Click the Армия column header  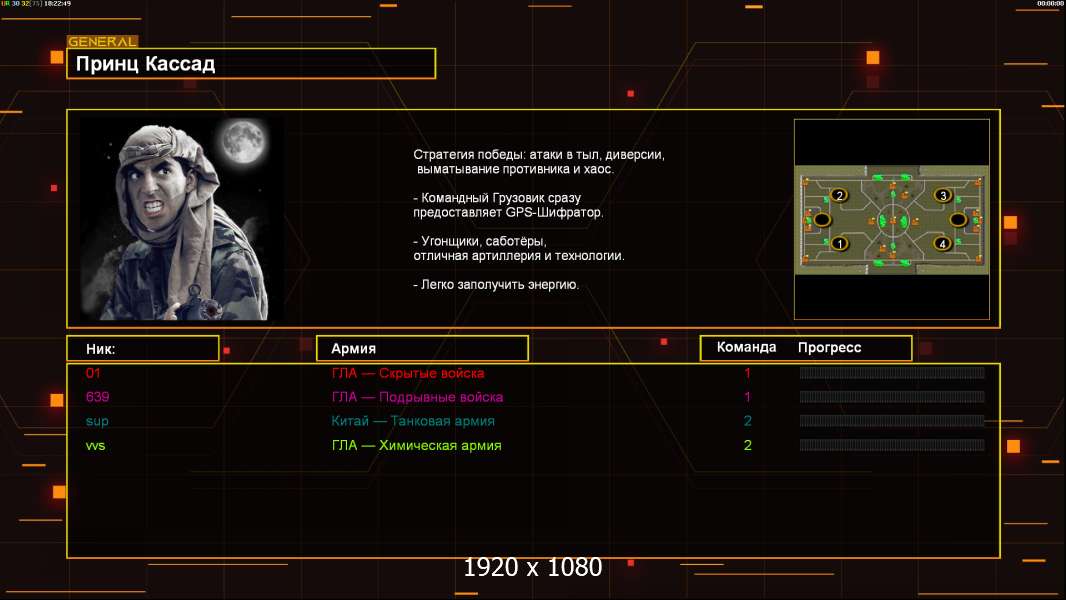[x=422, y=349]
